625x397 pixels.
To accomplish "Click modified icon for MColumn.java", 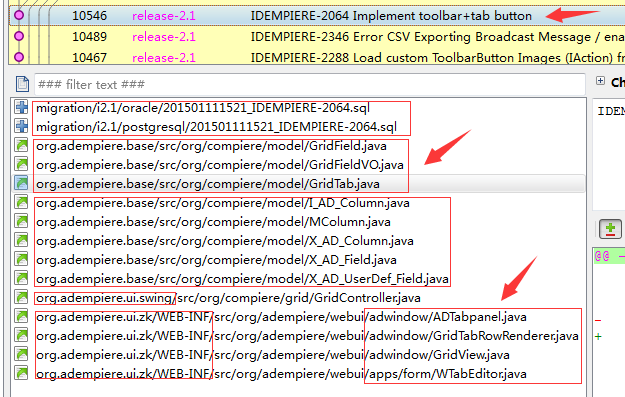I will click(x=22, y=221).
